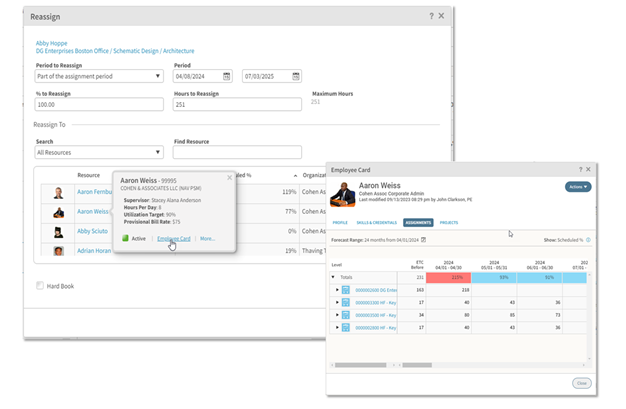Image resolution: width=626 pixels, height=409 pixels.
Task: Collapse the Totals row
Action: tap(333, 277)
